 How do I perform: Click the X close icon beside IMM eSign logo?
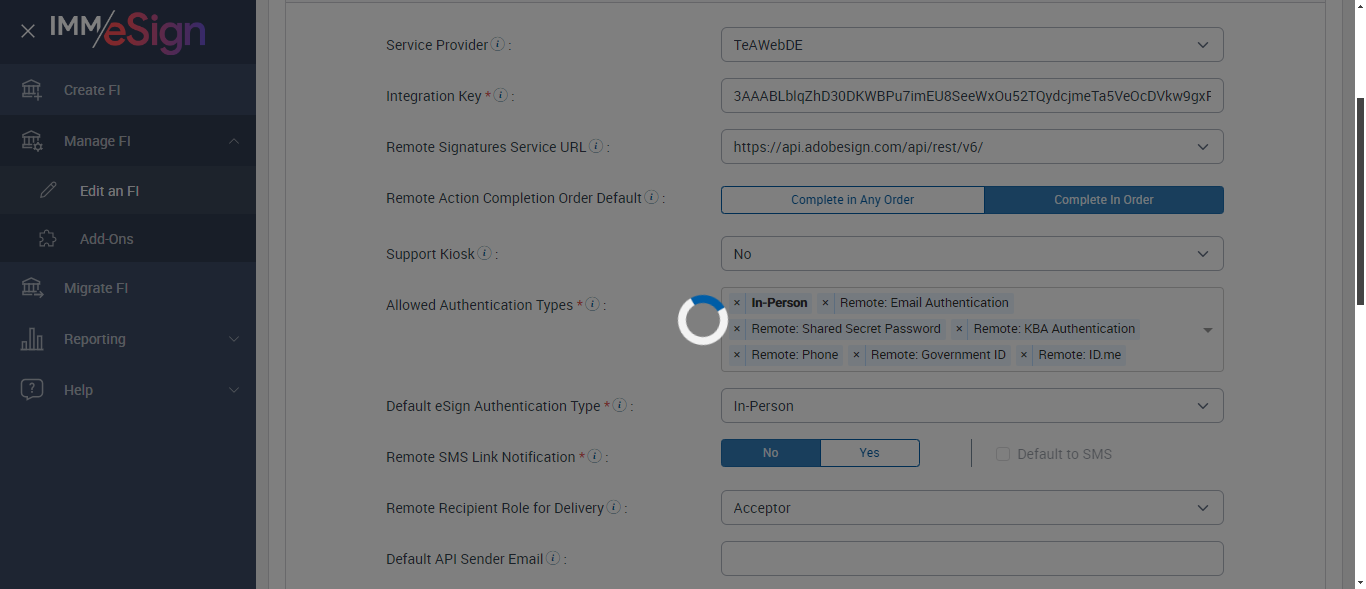(28, 31)
